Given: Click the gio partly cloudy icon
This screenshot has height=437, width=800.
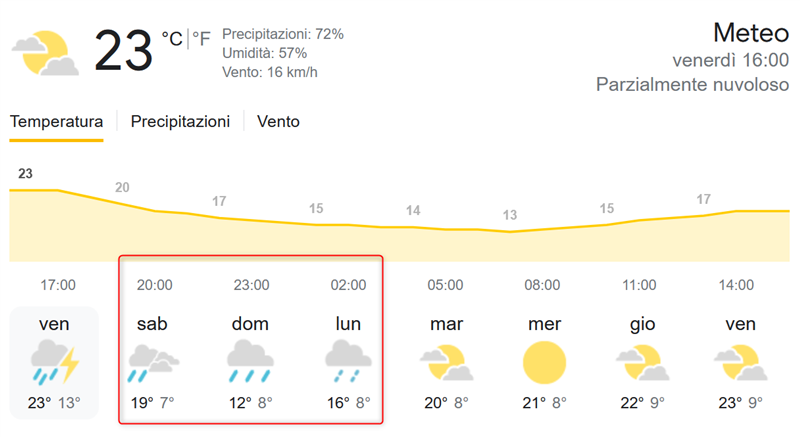Looking at the screenshot, I should pos(642,363).
